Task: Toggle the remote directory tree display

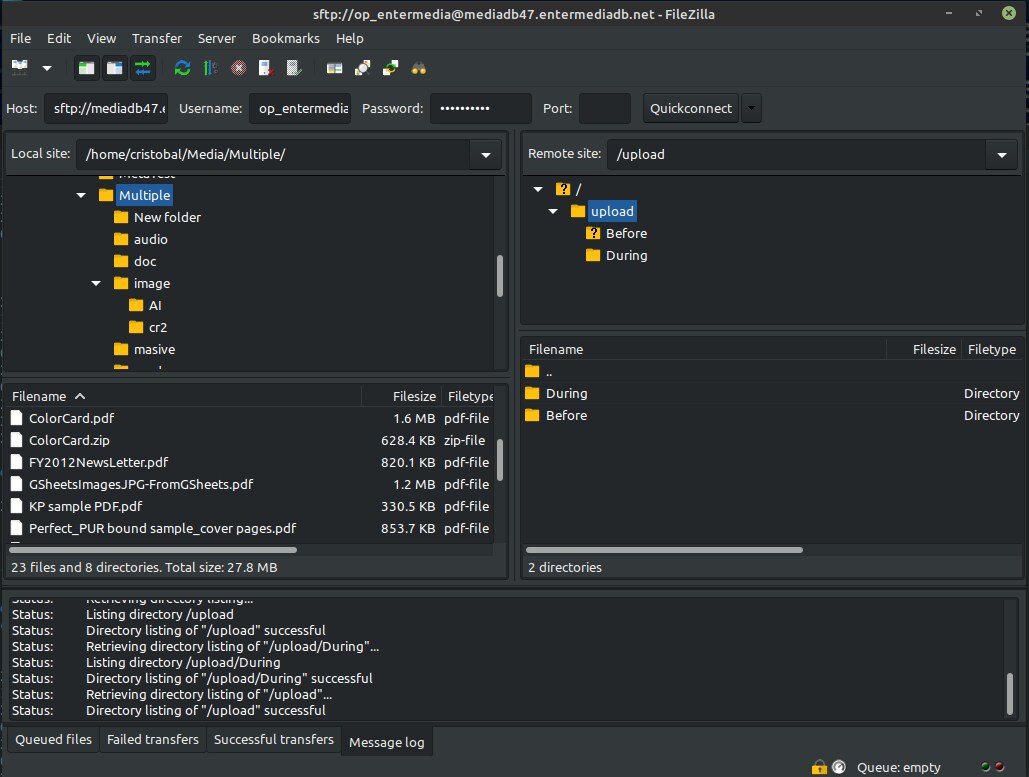Action: point(115,68)
